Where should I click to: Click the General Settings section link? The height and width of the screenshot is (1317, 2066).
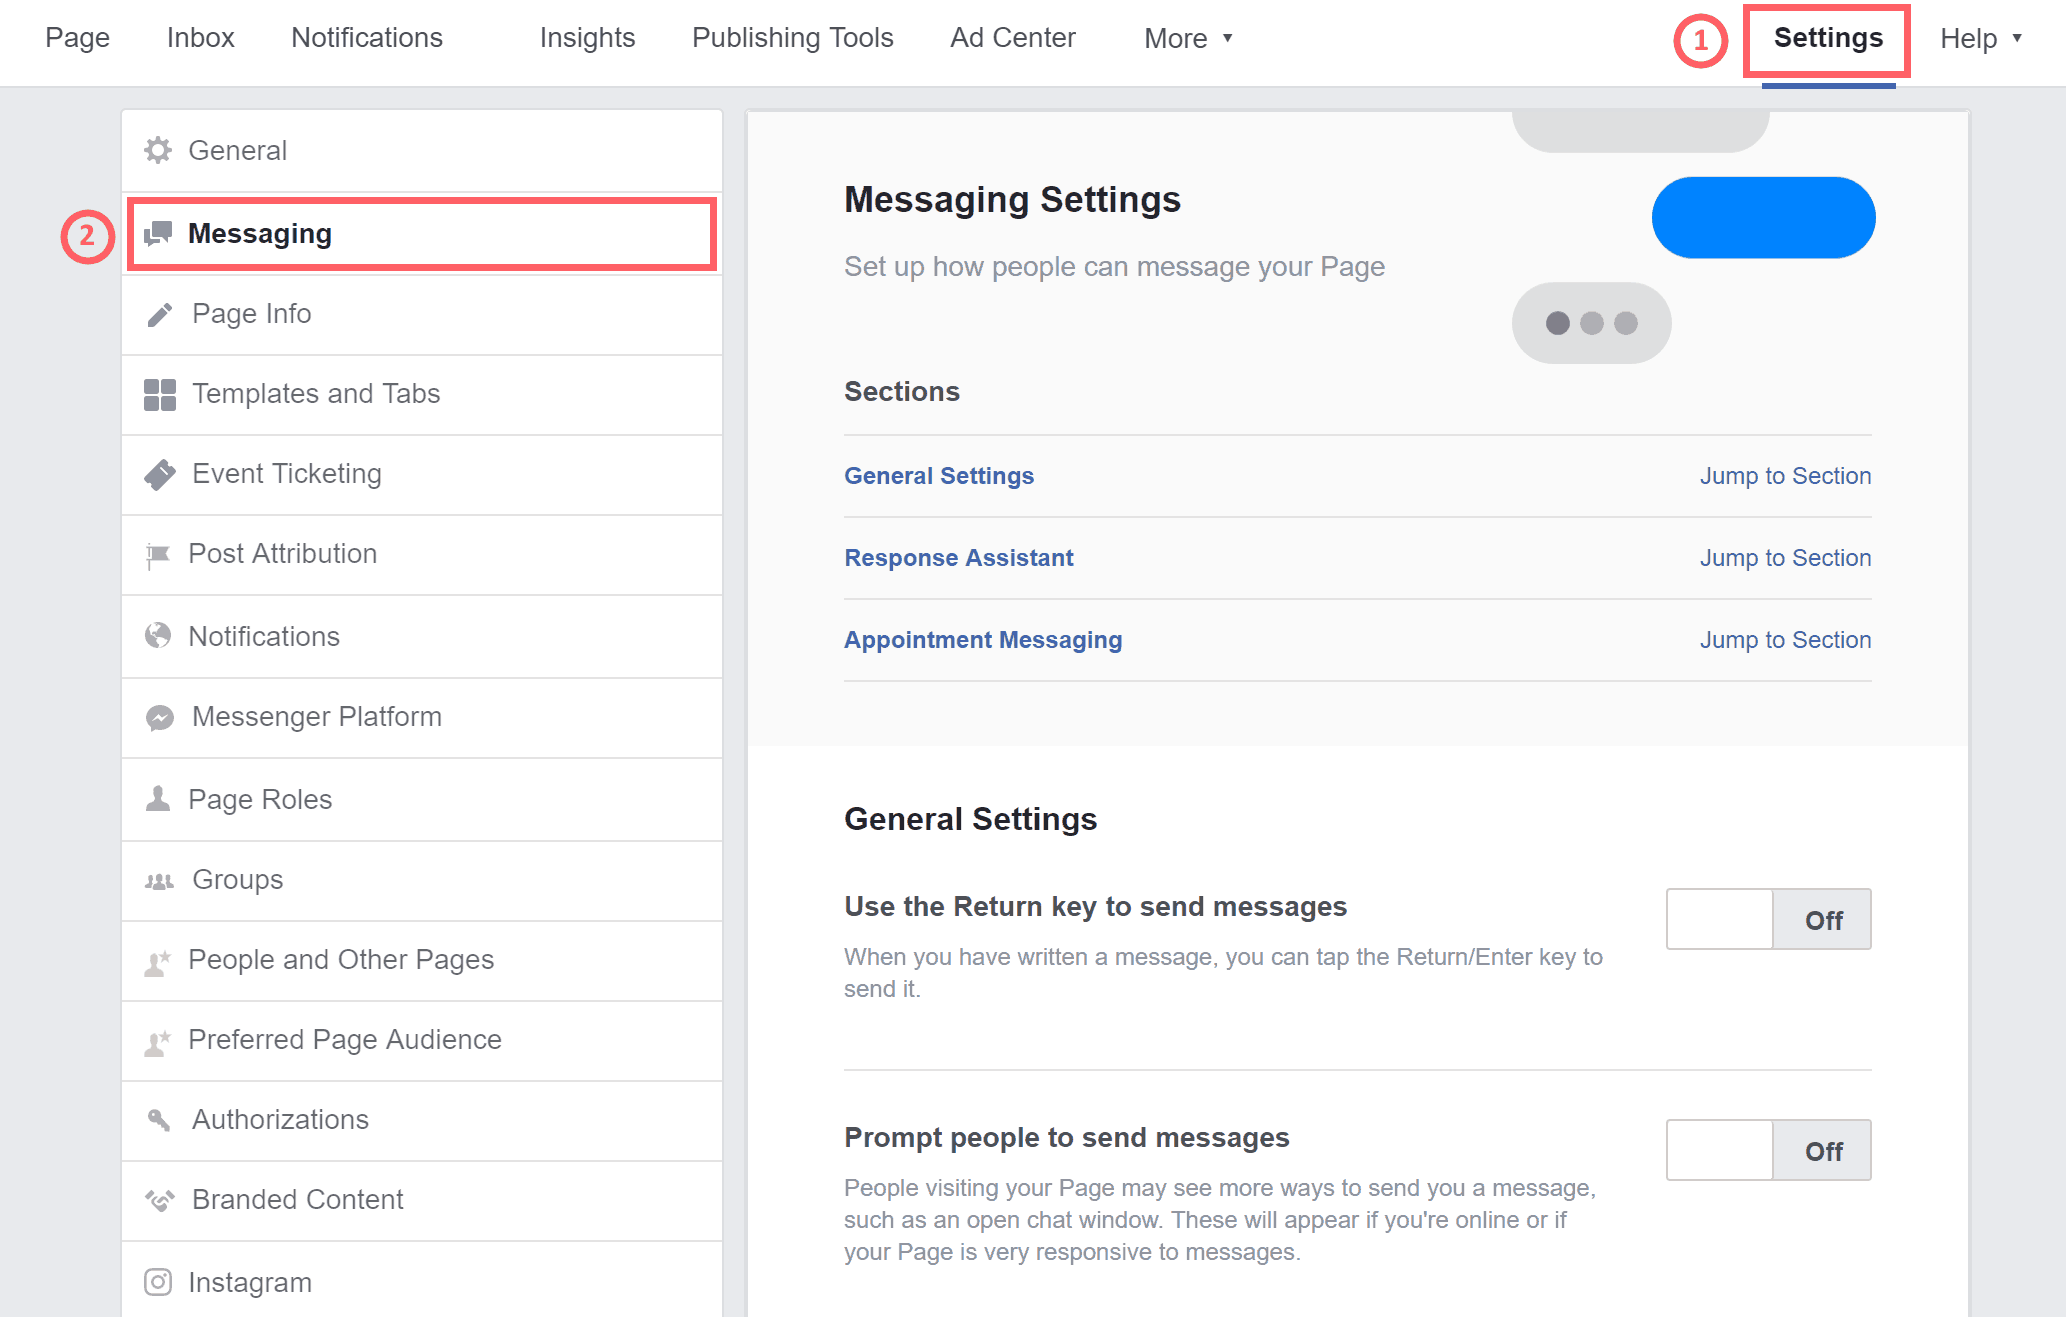[938, 475]
